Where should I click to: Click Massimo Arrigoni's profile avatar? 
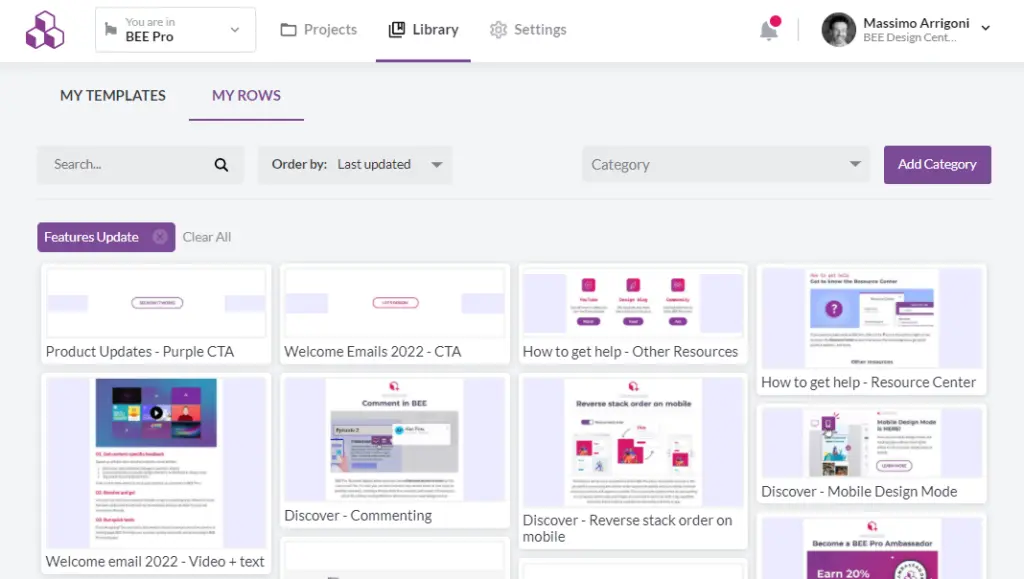tap(838, 30)
